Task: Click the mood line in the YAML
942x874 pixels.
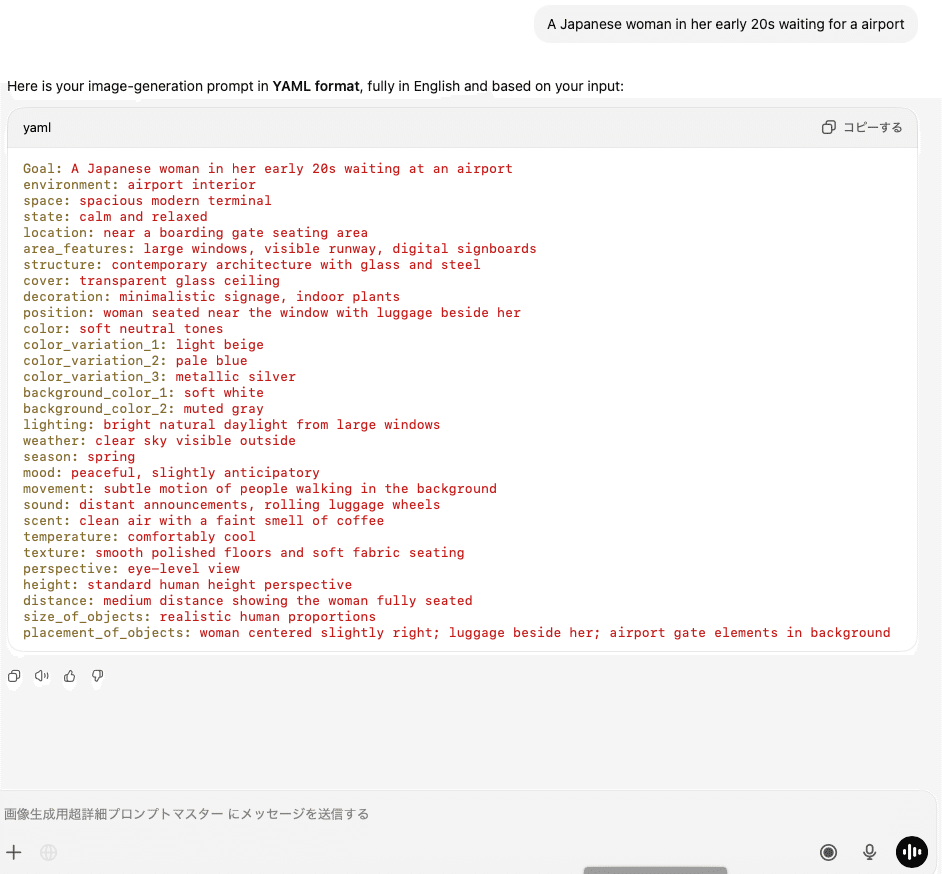Action: click(171, 473)
